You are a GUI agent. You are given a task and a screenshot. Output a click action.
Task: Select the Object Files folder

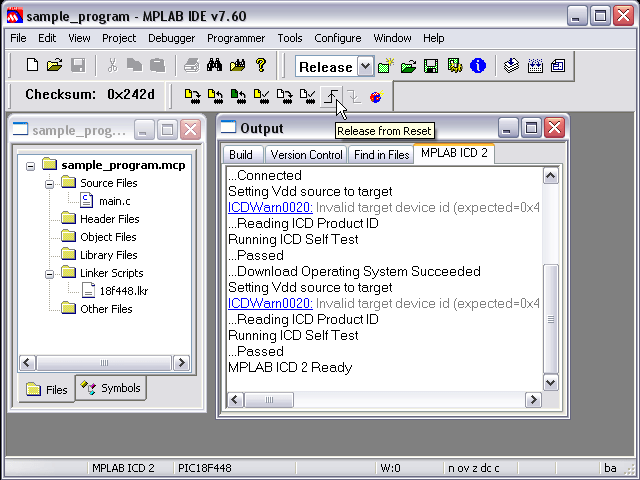click(108, 237)
